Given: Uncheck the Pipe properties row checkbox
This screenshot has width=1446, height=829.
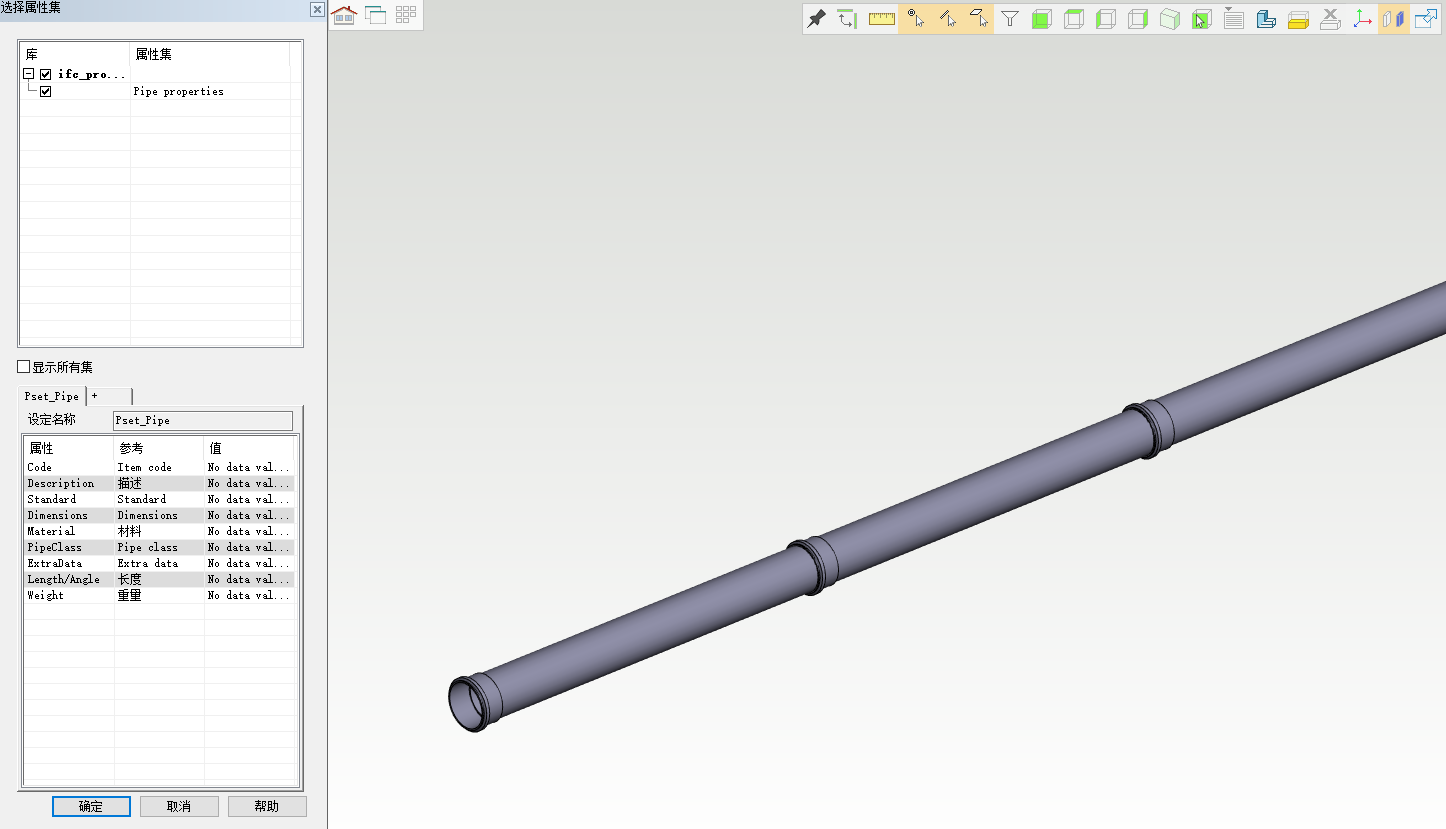Looking at the screenshot, I should 46,91.
